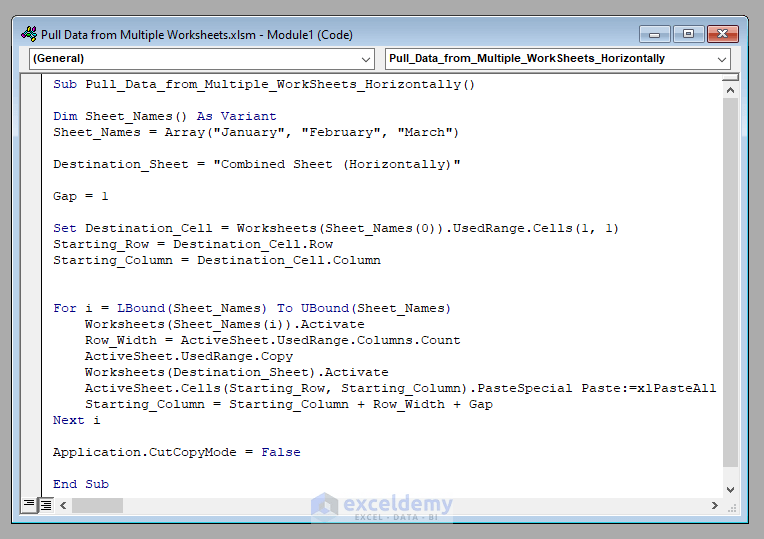Click the line "For i = LBound(Sheet_Names) To UBound(Sheet_Names)"
Image resolution: width=764 pixels, height=539 pixels.
coord(252,308)
